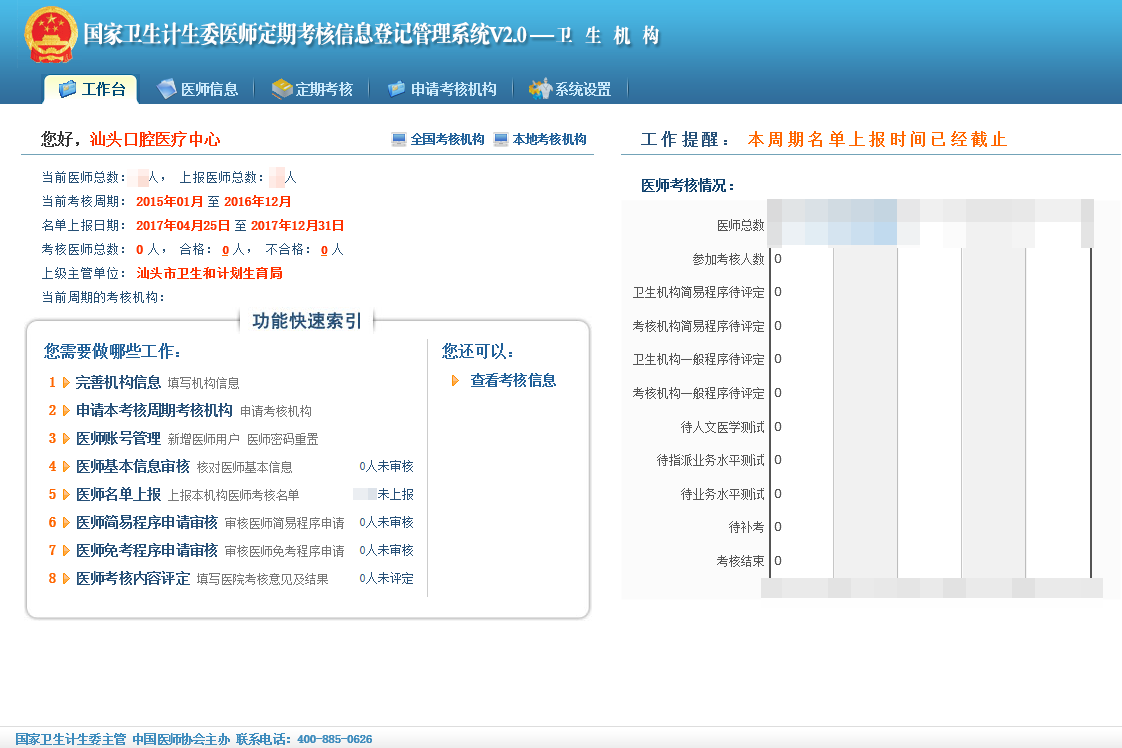Click the 医师信息 tab icon
Image resolution: width=1122 pixels, height=748 pixels.
(x=167, y=89)
